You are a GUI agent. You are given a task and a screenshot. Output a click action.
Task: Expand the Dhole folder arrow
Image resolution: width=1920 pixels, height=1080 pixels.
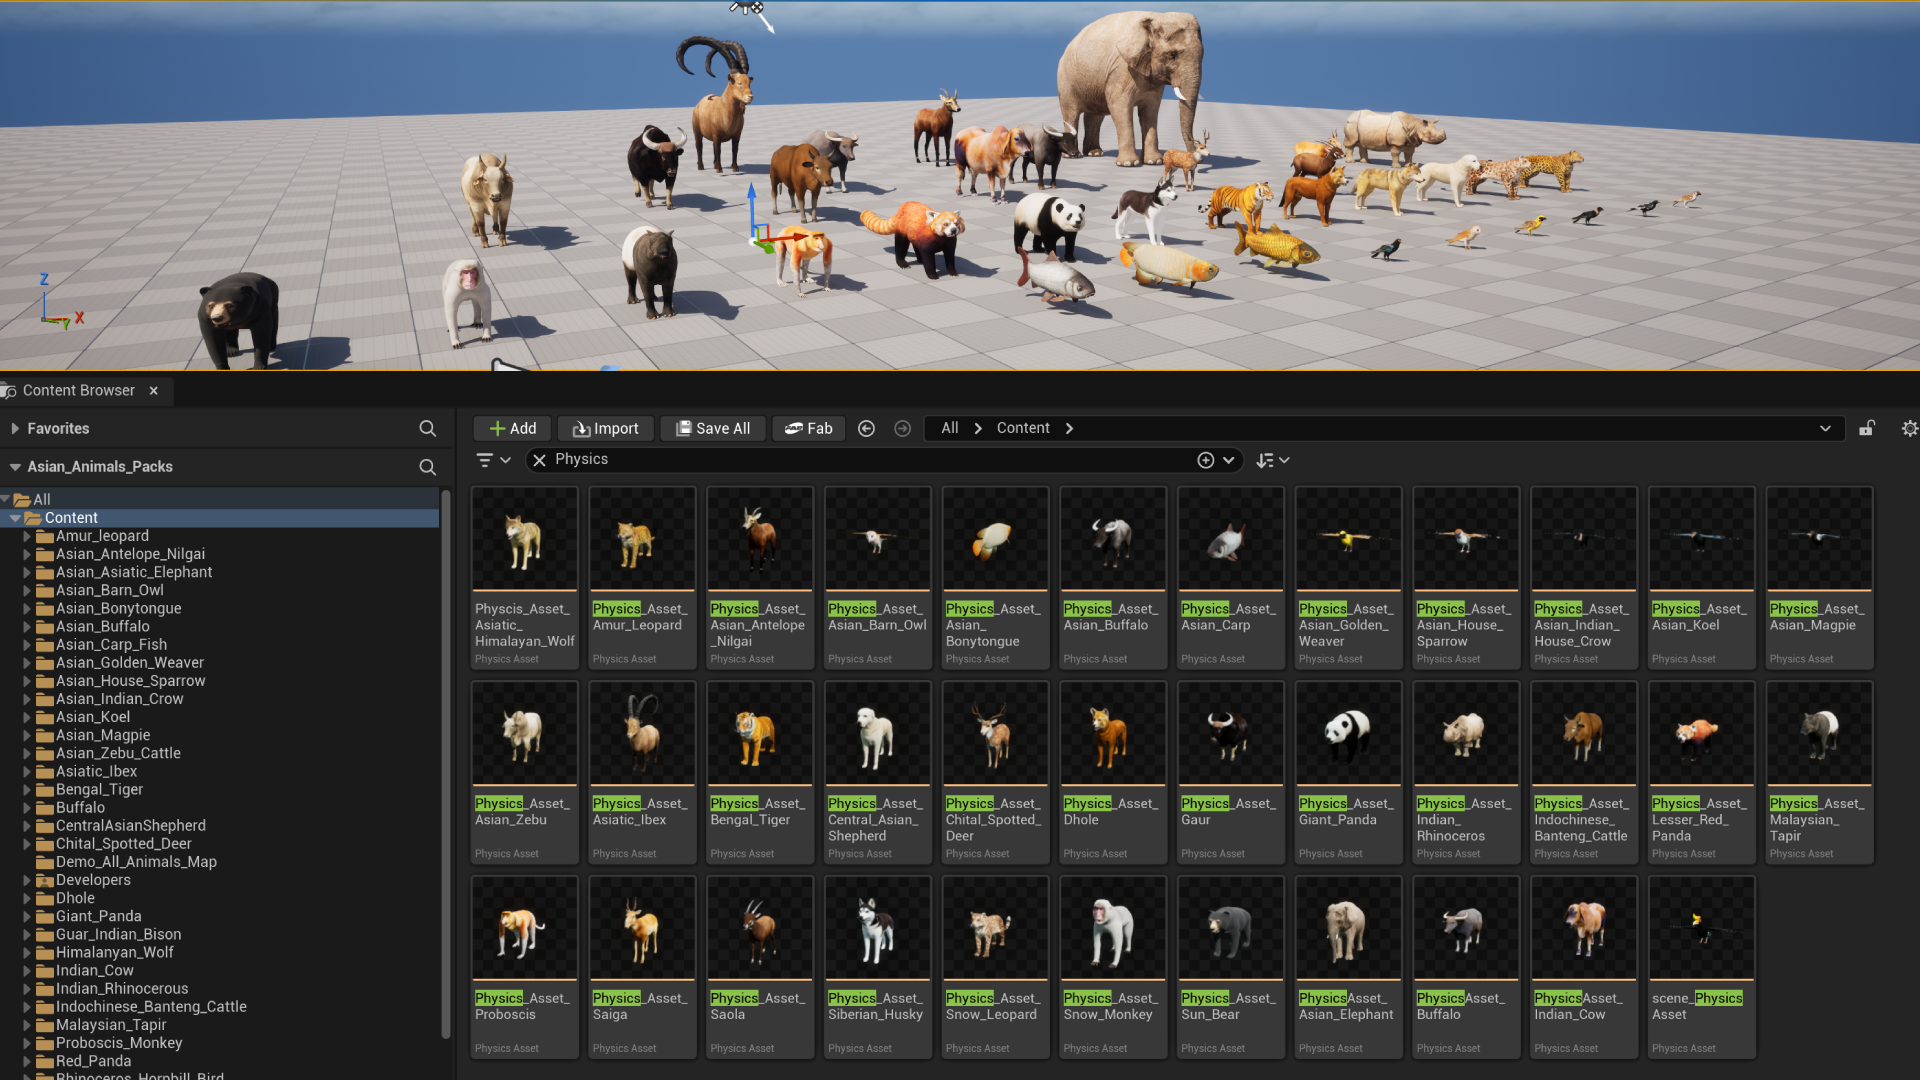[27, 898]
